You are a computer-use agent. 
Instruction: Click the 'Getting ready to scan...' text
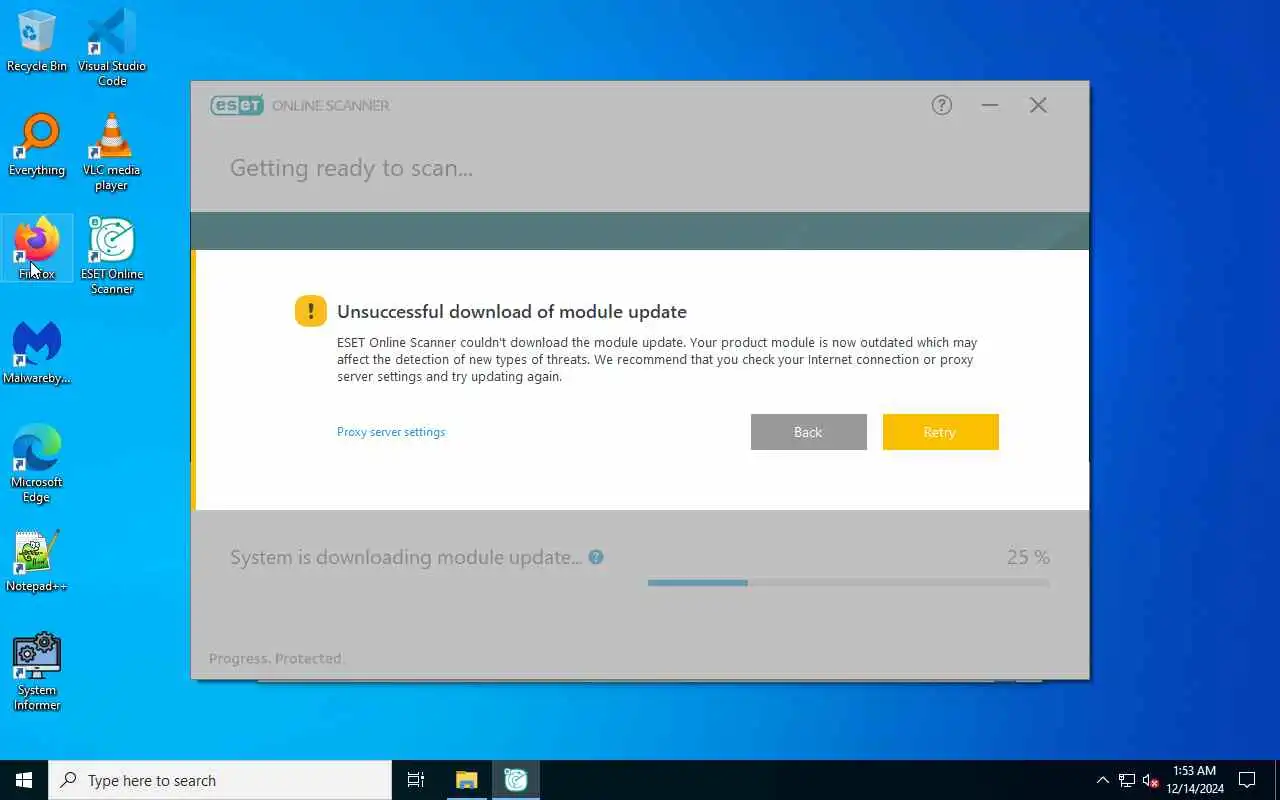tap(351, 168)
